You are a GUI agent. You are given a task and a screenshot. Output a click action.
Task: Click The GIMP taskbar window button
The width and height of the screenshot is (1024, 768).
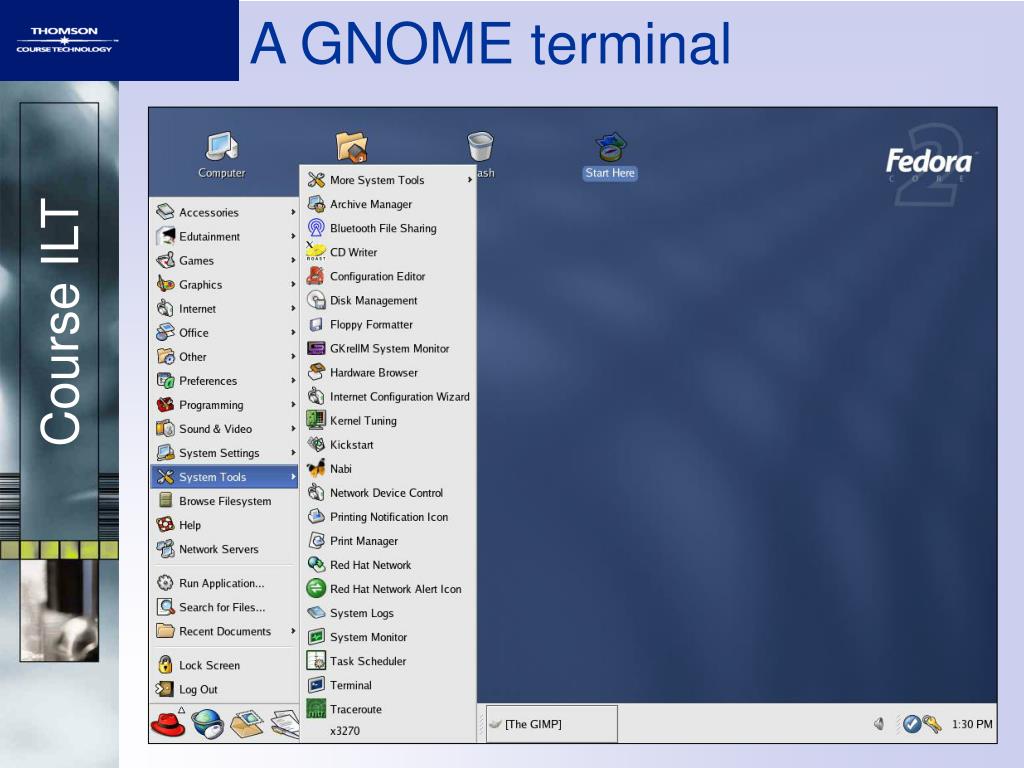552,724
